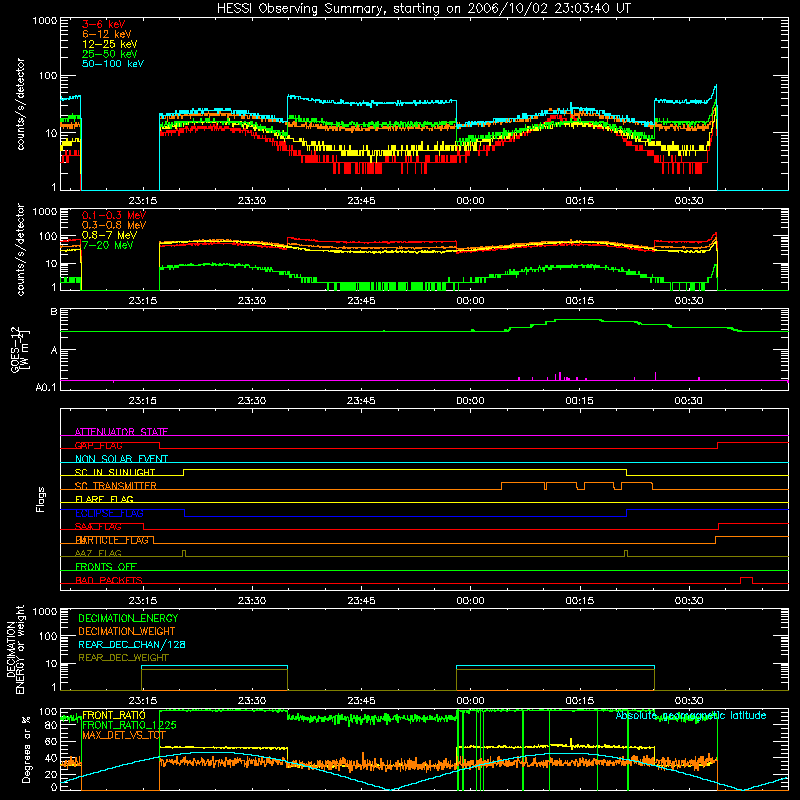Pick the MAX_DET_VS_TOT legend entry
Viewport: 800px width, 800px height.
coord(123,735)
